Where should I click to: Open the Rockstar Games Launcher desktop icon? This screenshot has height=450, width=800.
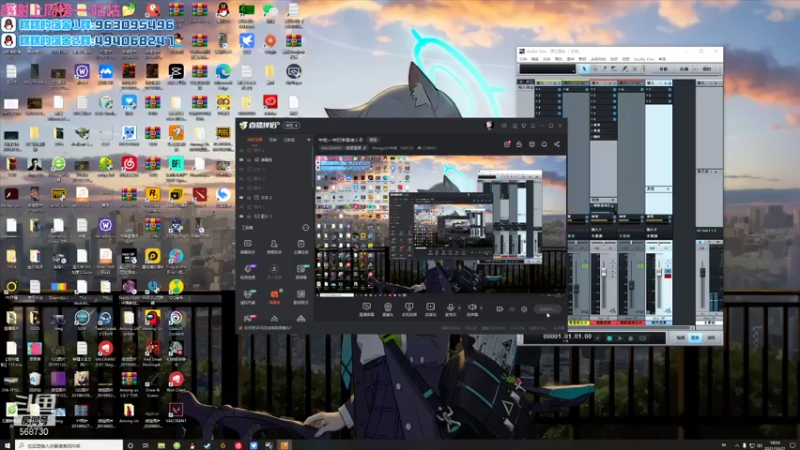[x=153, y=194]
